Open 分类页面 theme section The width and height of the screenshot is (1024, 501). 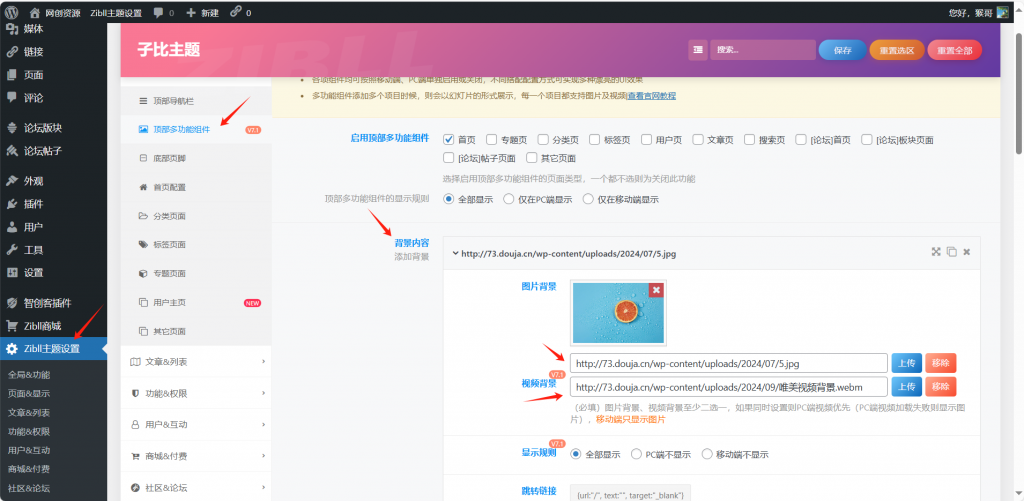click(x=196, y=216)
